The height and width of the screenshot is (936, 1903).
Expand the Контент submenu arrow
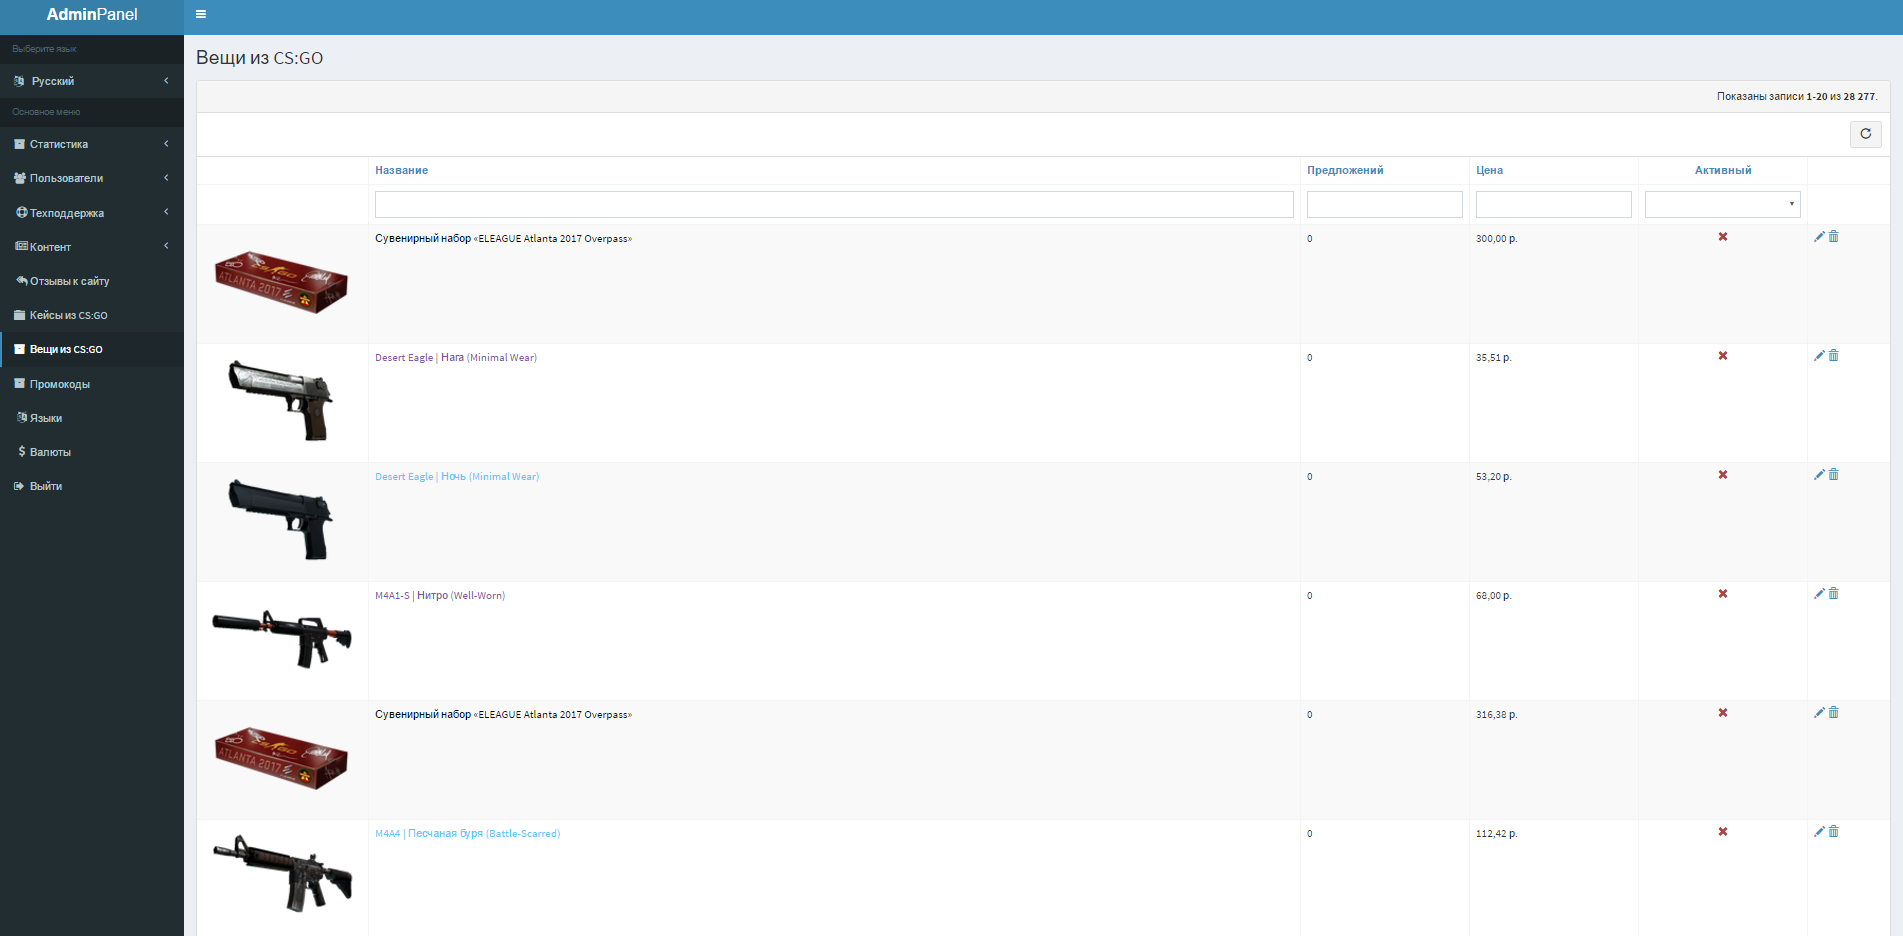pyautogui.click(x=166, y=246)
